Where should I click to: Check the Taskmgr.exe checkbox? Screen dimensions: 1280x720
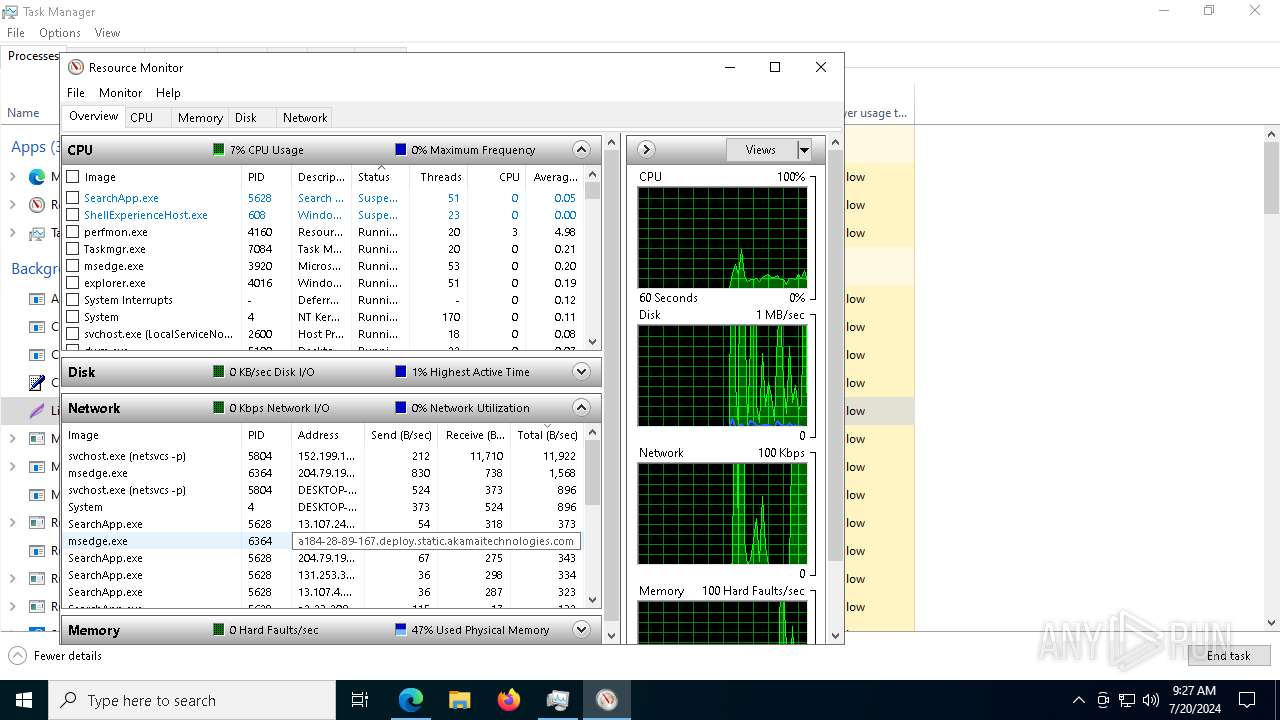click(x=72, y=249)
